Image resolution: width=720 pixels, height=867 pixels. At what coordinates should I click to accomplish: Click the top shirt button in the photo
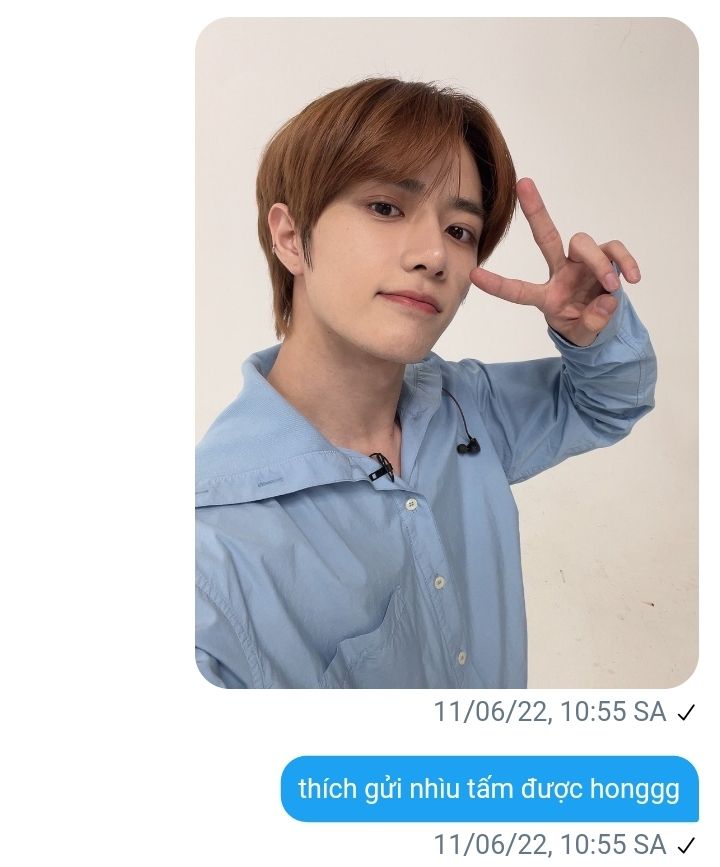[x=409, y=505]
